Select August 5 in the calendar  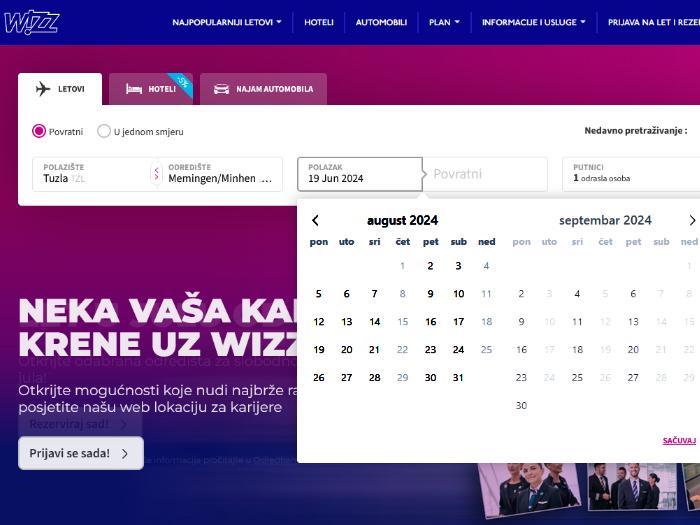tap(318, 294)
